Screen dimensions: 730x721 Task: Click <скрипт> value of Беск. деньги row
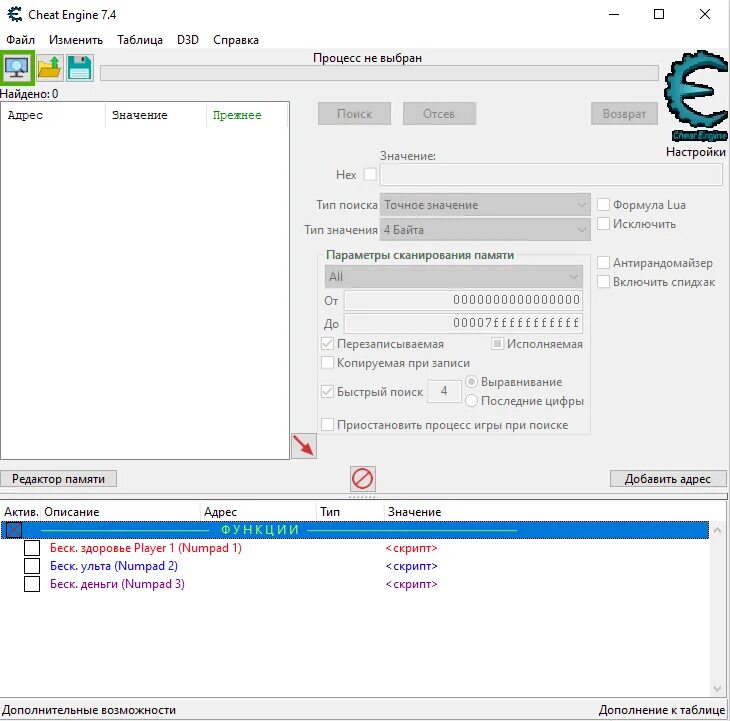tap(412, 584)
